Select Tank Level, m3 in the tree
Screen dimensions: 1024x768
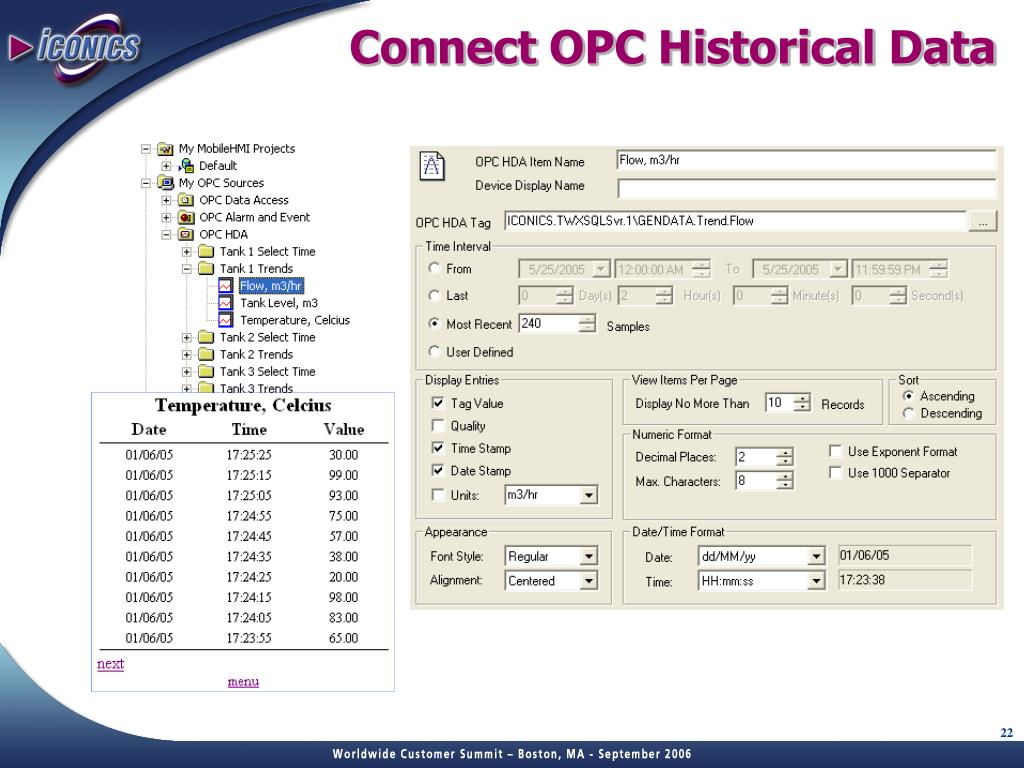(279, 303)
